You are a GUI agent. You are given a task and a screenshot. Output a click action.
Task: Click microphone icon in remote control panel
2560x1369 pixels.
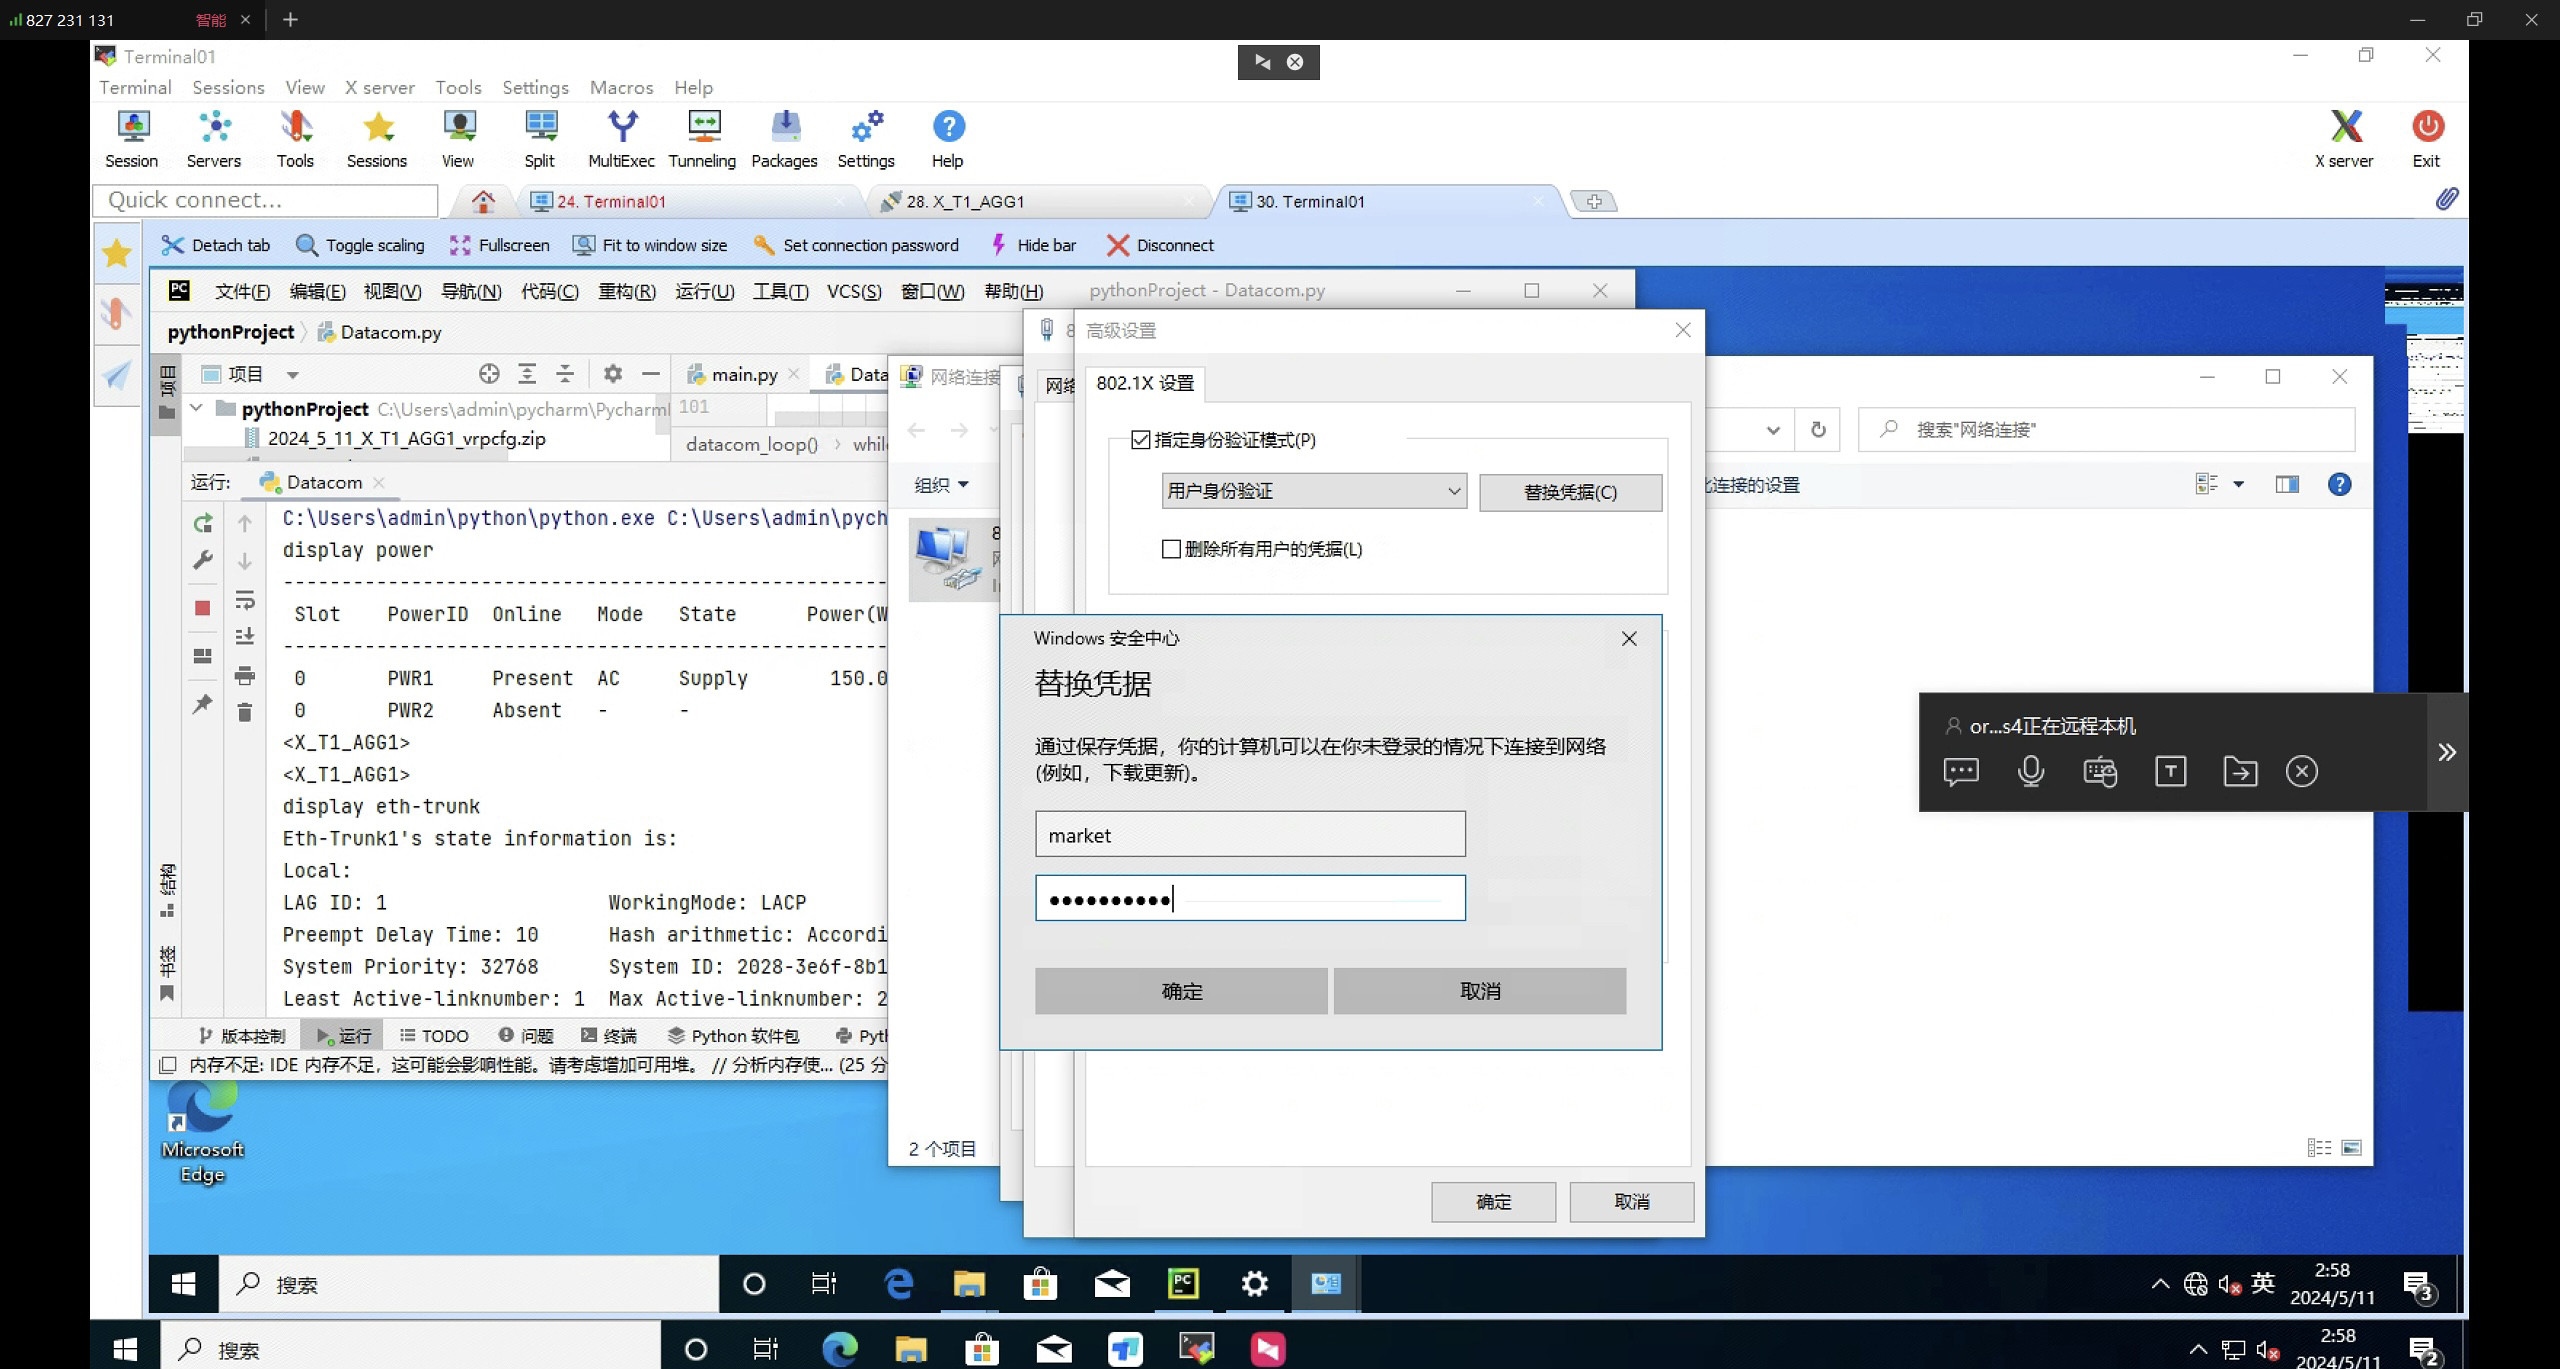(2031, 771)
